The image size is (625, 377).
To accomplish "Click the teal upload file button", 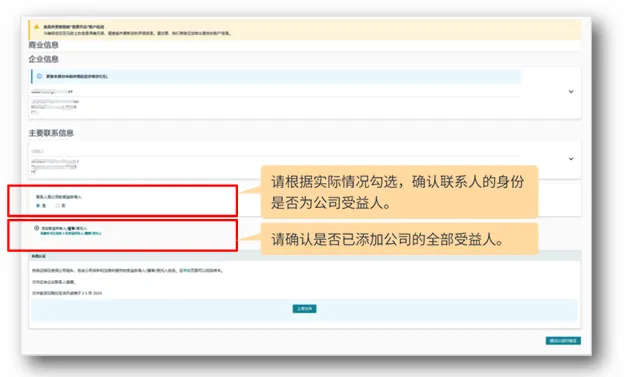I will (x=305, y=309).
